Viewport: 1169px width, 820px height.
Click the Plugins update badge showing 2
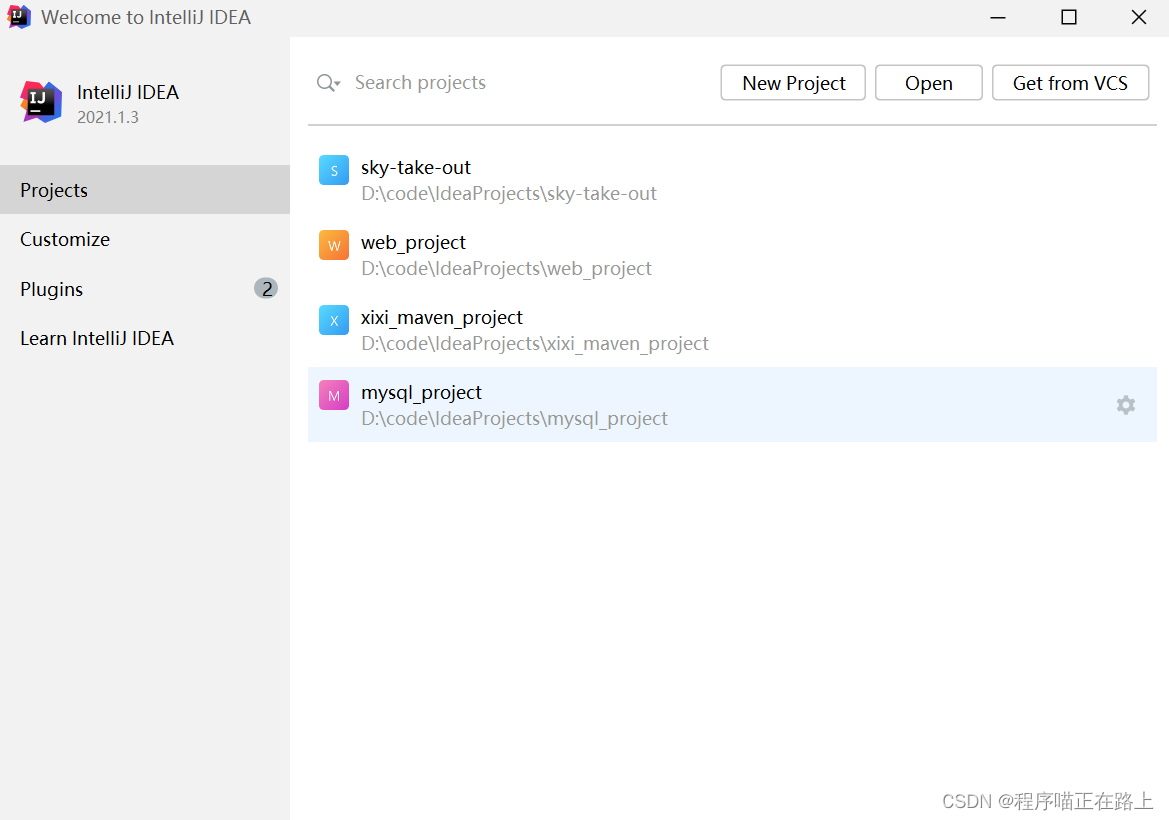tap(266, 288)
